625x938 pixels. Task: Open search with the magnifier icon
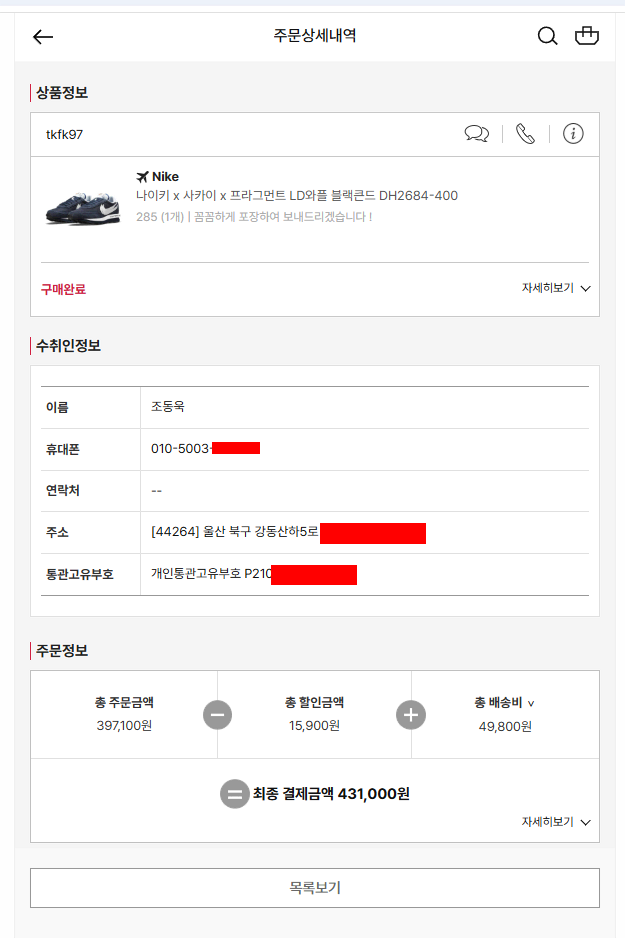[547, 36]
